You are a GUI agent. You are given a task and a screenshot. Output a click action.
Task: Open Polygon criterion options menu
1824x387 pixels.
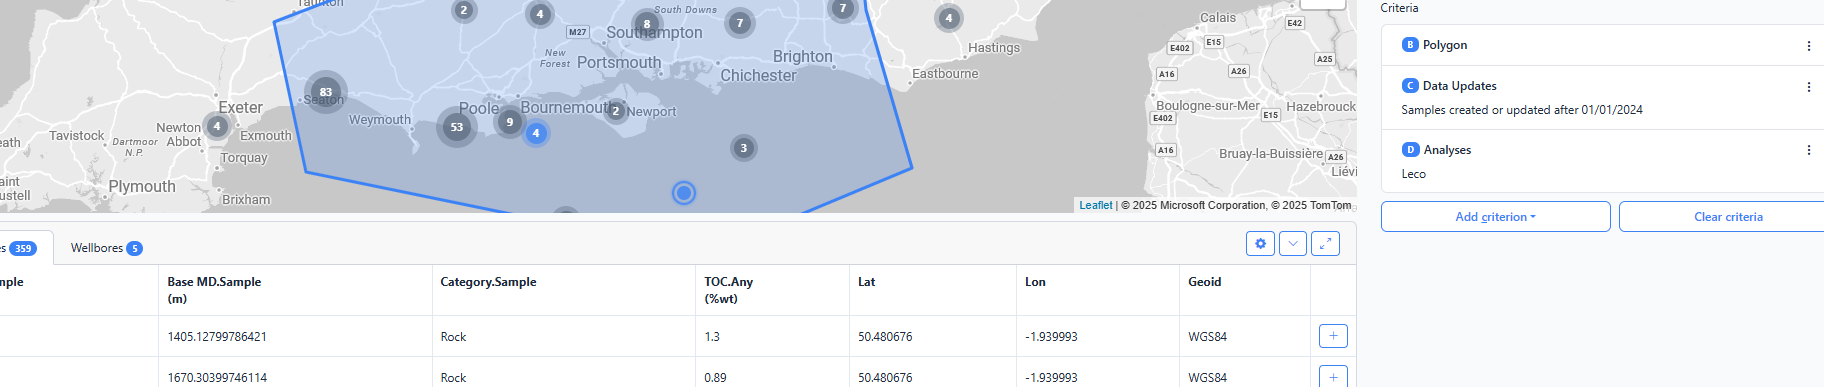pos(1808,45)
